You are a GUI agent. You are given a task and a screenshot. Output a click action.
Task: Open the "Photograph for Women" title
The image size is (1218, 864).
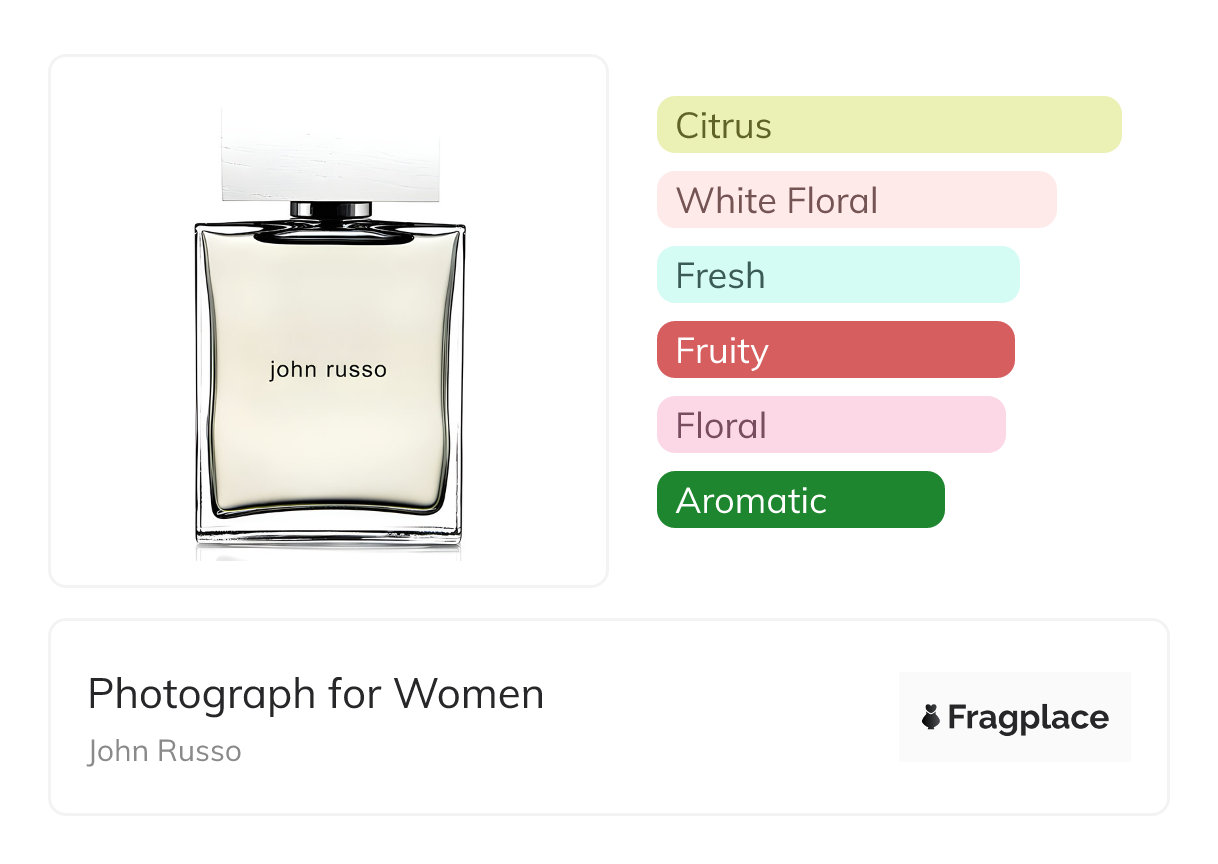point(316,694)
